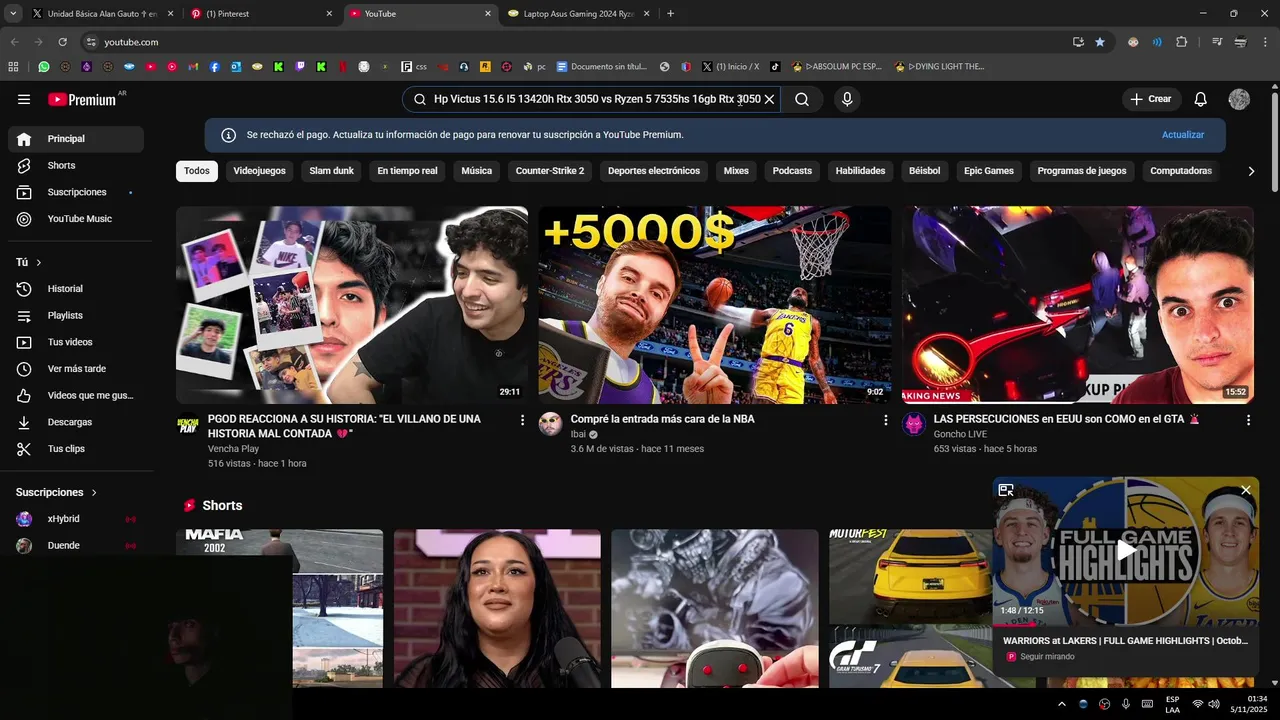Select the En tiempo real chip

[407, 171]
